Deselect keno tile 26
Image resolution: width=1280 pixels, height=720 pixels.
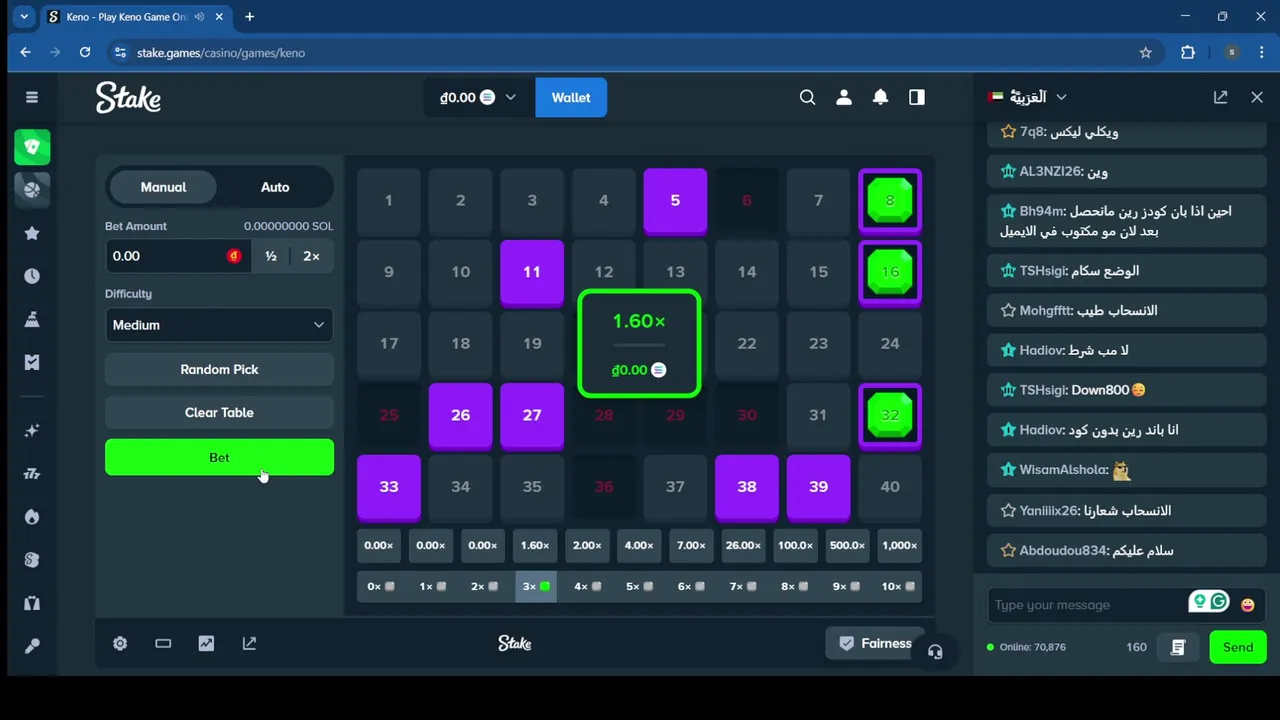click(x=460, y=415)
